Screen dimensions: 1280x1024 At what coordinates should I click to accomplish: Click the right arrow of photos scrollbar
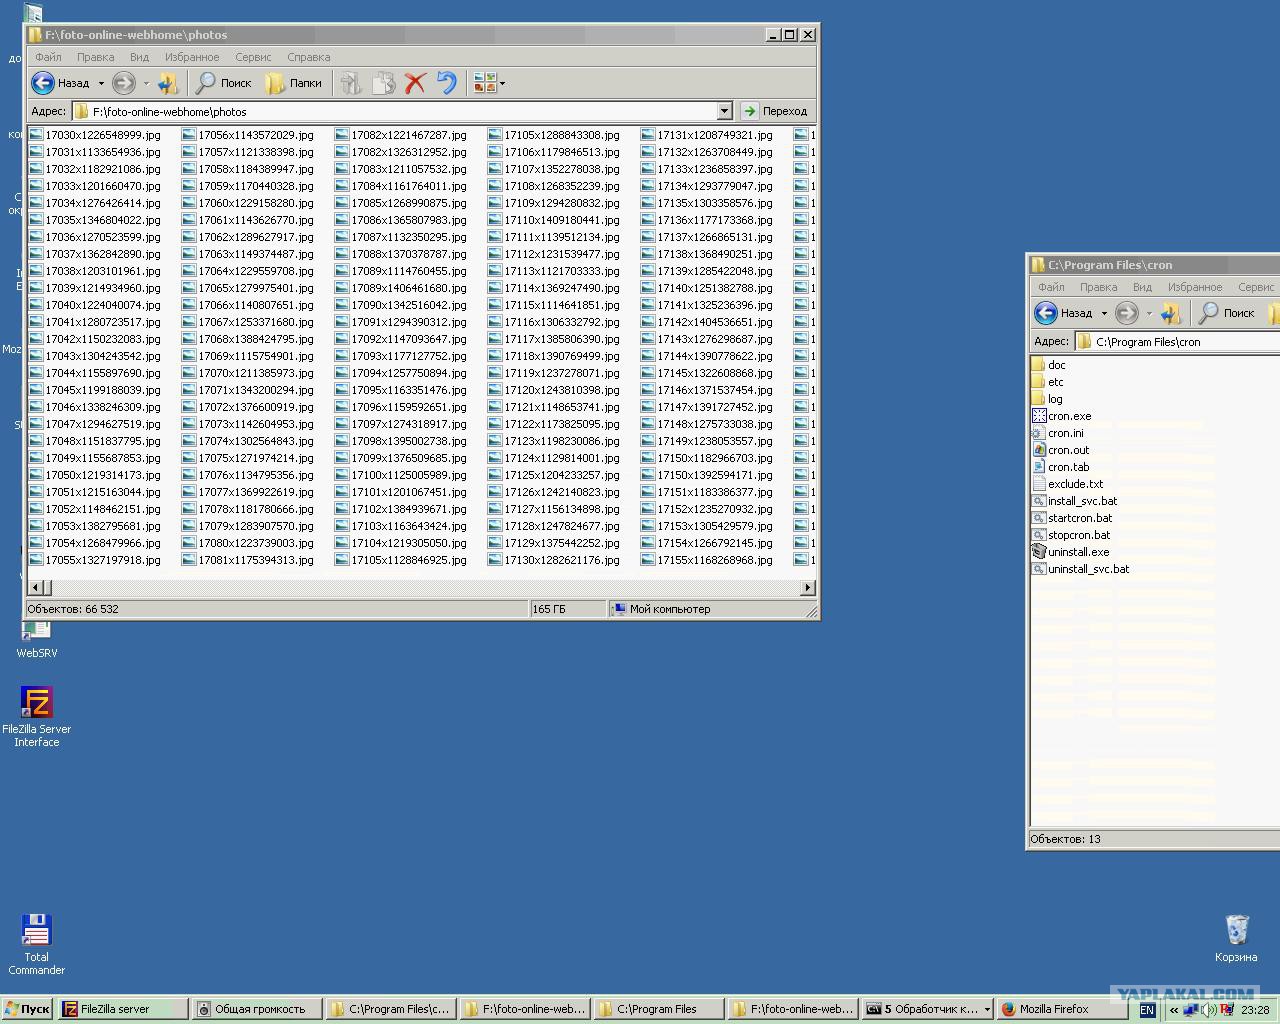pyautogui.click(x=808, y=588)
